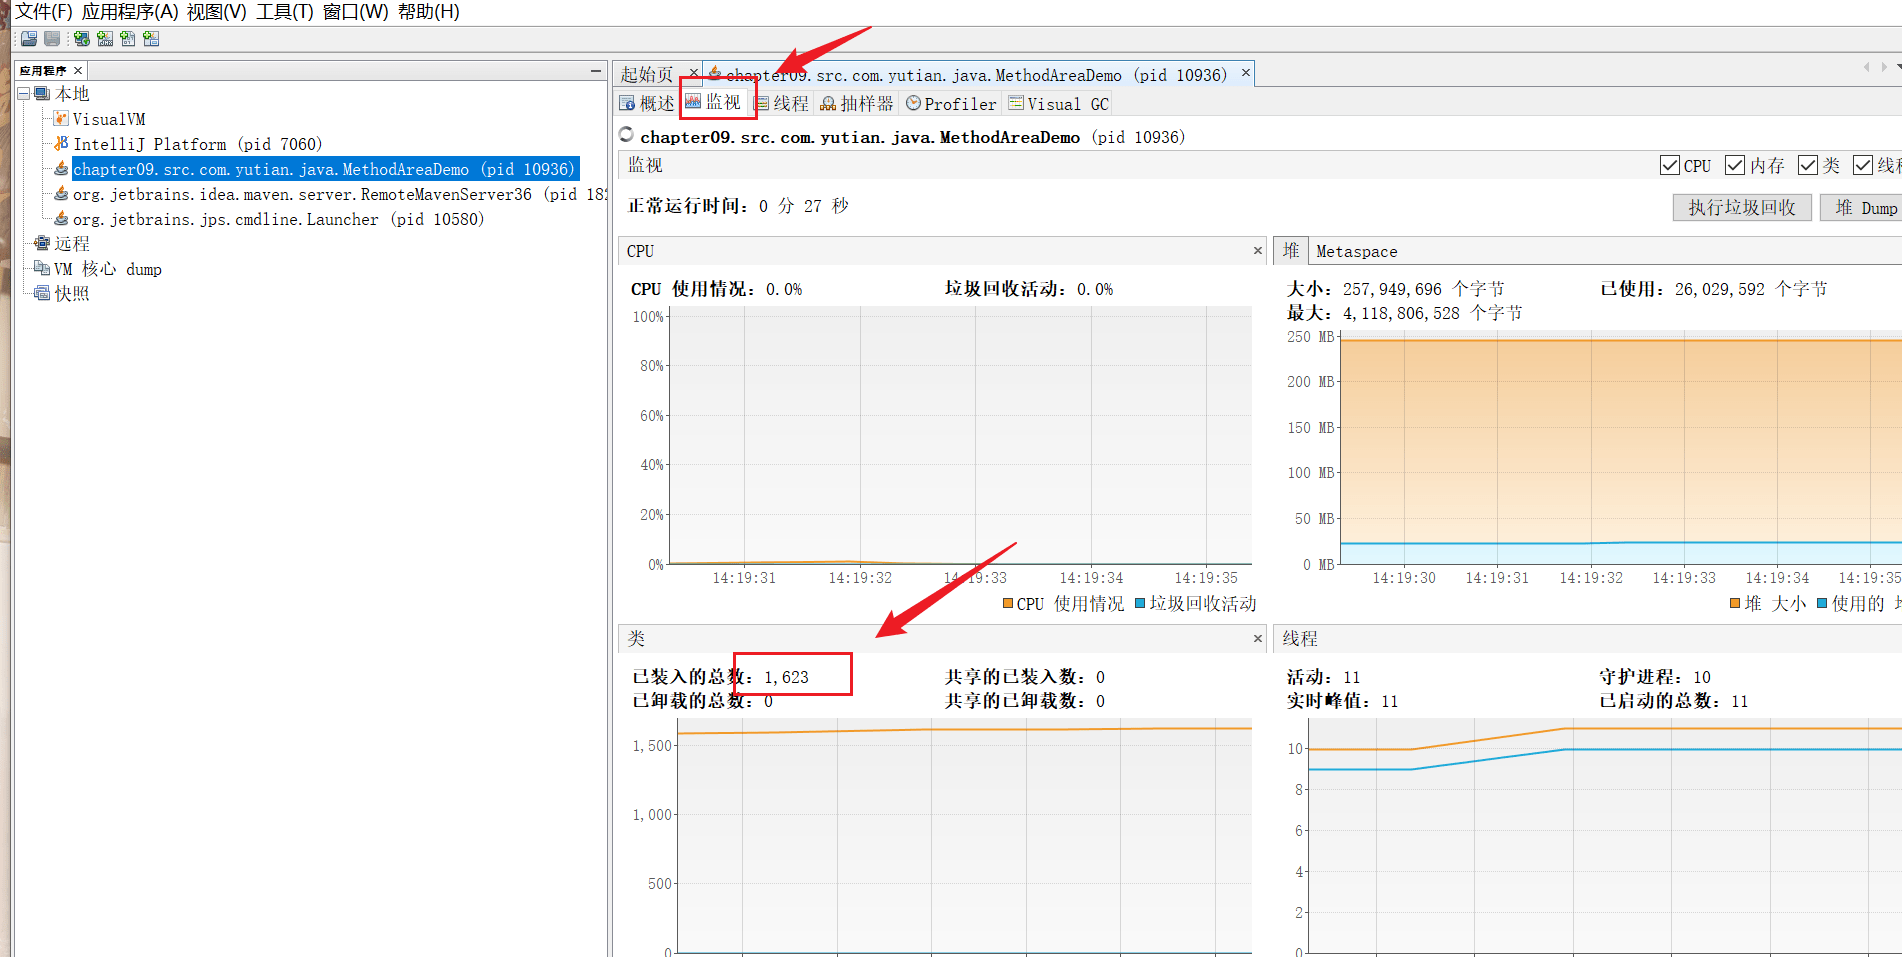Image resolution: width=1902 pixels, height=957 pixels.
Task: Click the 远程 (Remote) node icon
Action: 42,243
